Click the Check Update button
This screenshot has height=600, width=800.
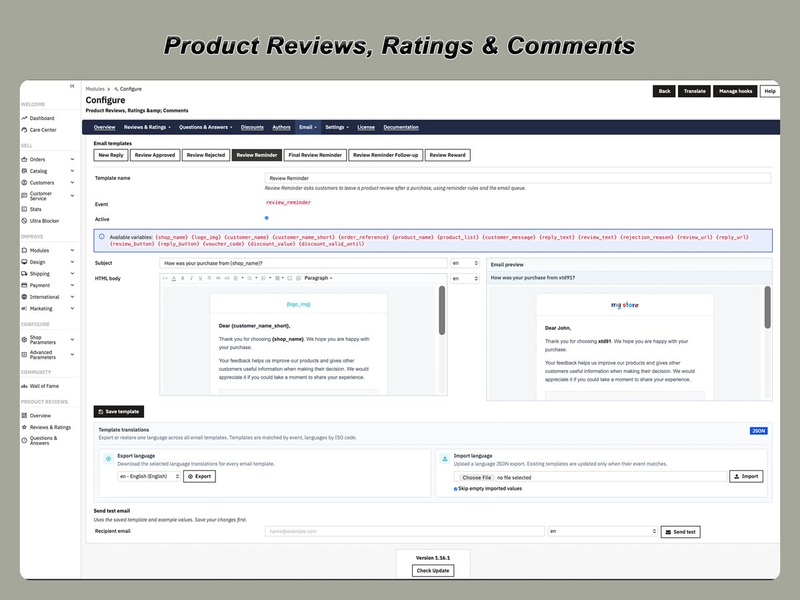point(433,571)
